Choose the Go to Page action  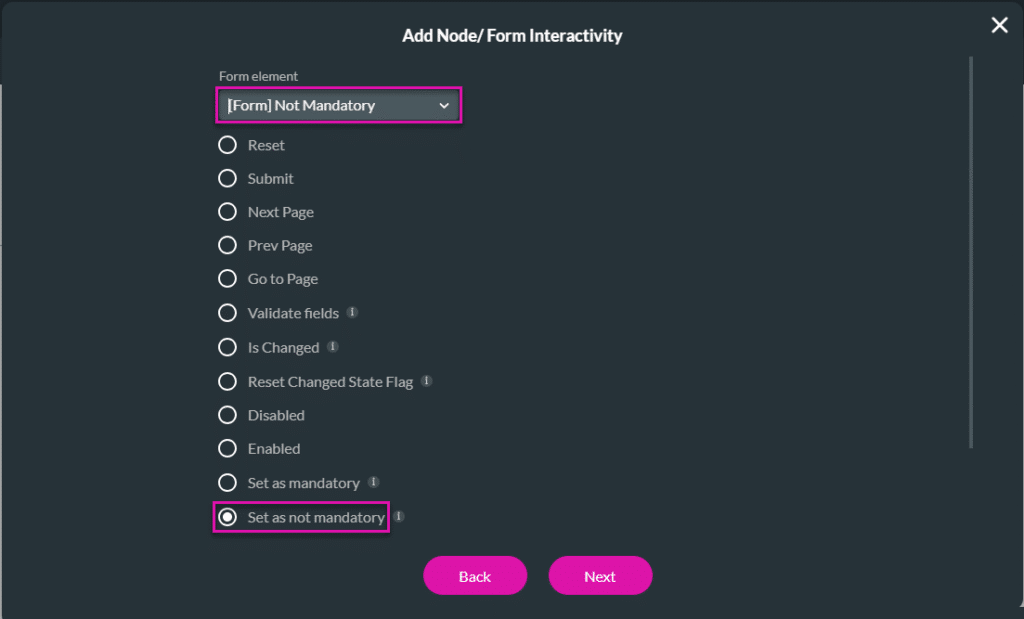click(227, 279)
